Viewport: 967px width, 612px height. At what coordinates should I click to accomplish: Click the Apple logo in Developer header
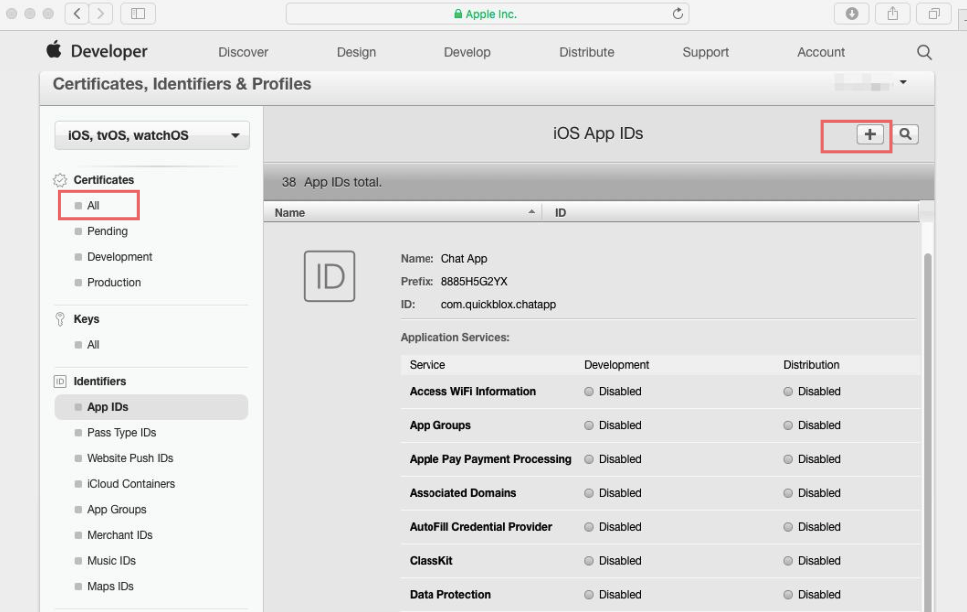click(54, 50)
